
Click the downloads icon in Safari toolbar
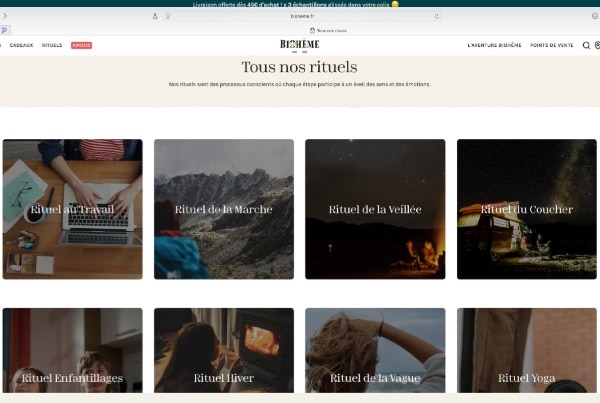click(594, 16)
